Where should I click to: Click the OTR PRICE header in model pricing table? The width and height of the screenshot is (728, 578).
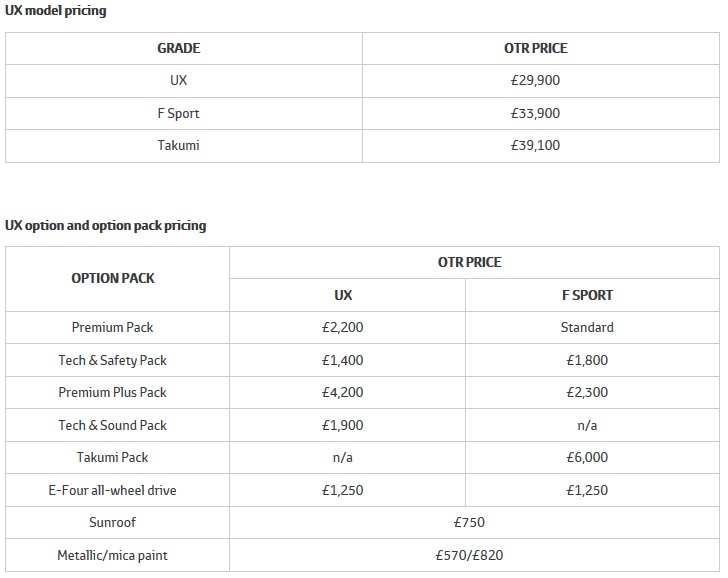(535, 48)
